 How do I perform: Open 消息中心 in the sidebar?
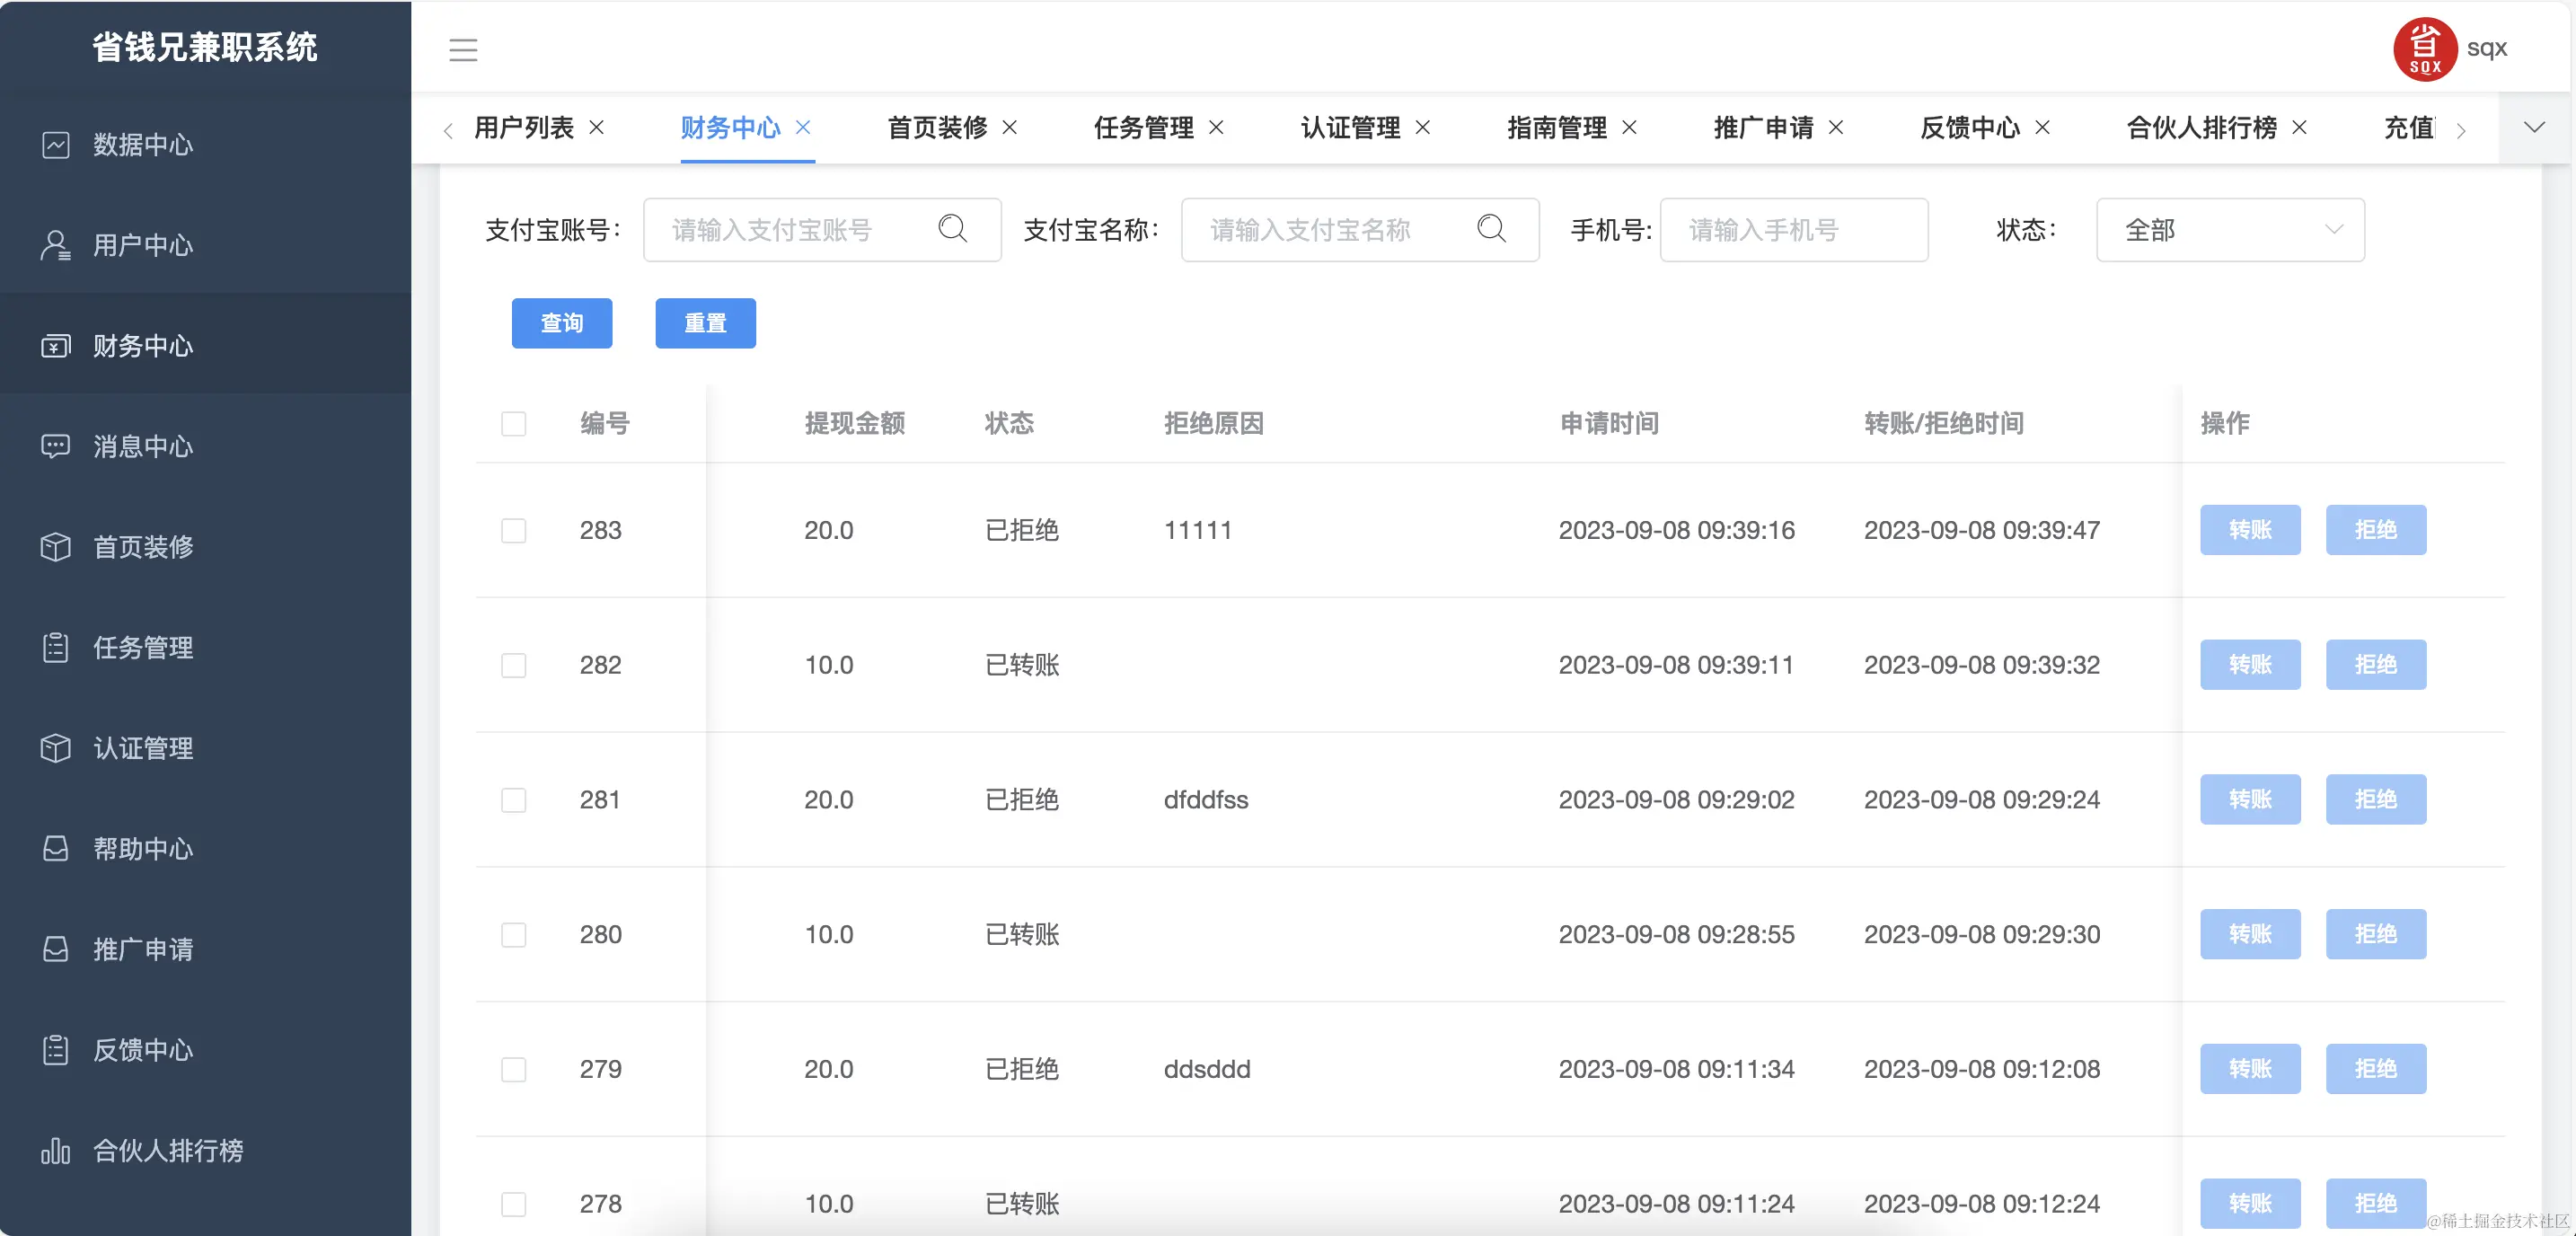click(205, 446)
